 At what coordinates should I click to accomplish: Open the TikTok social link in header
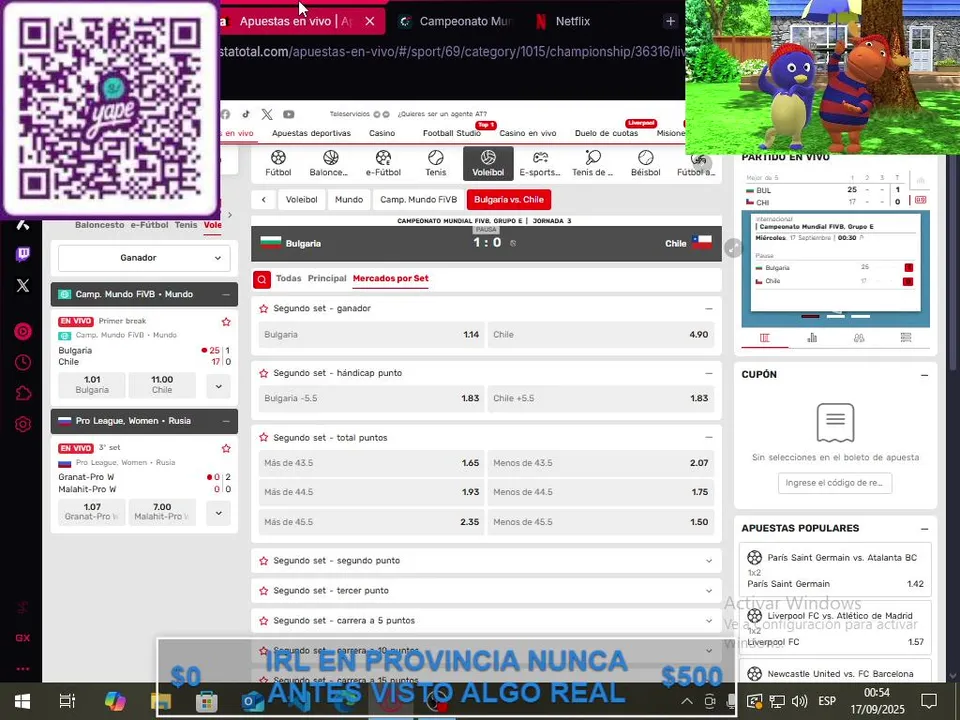246,114
